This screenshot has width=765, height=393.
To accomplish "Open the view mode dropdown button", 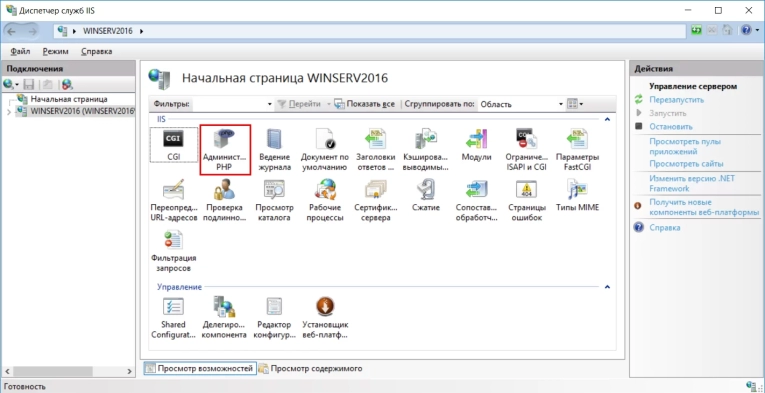I will click(x=575, y=104).
